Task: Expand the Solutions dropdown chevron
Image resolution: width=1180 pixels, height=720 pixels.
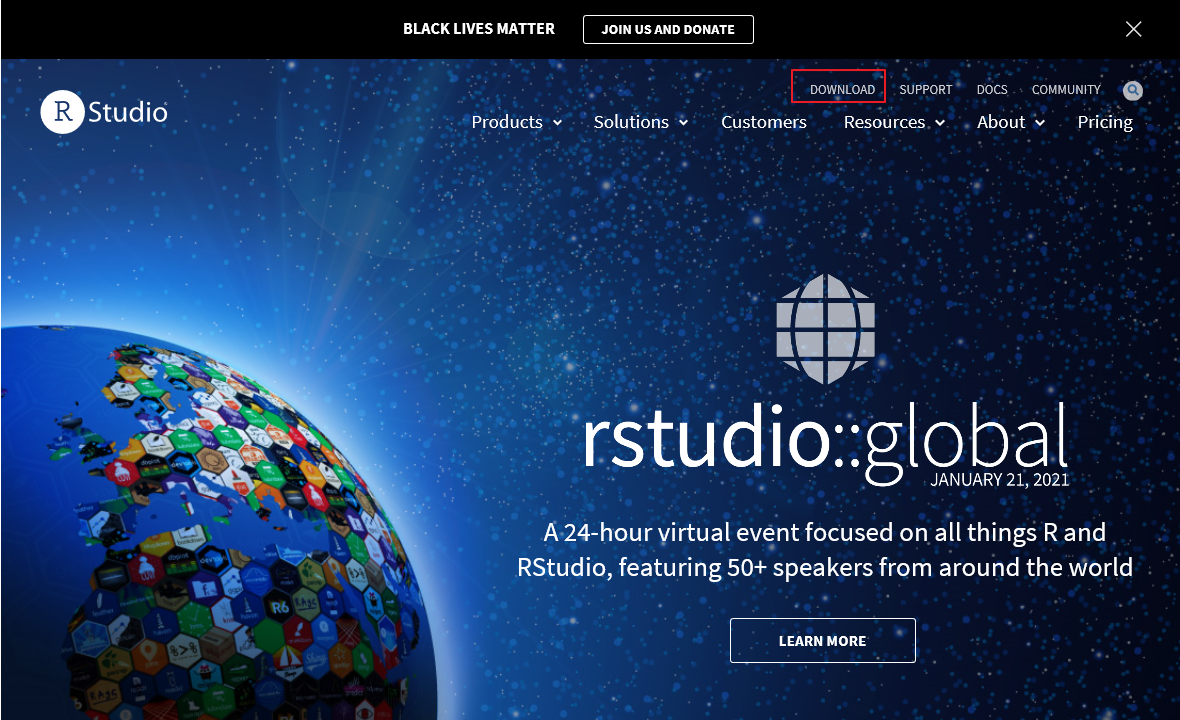Action: click(683, 123)
